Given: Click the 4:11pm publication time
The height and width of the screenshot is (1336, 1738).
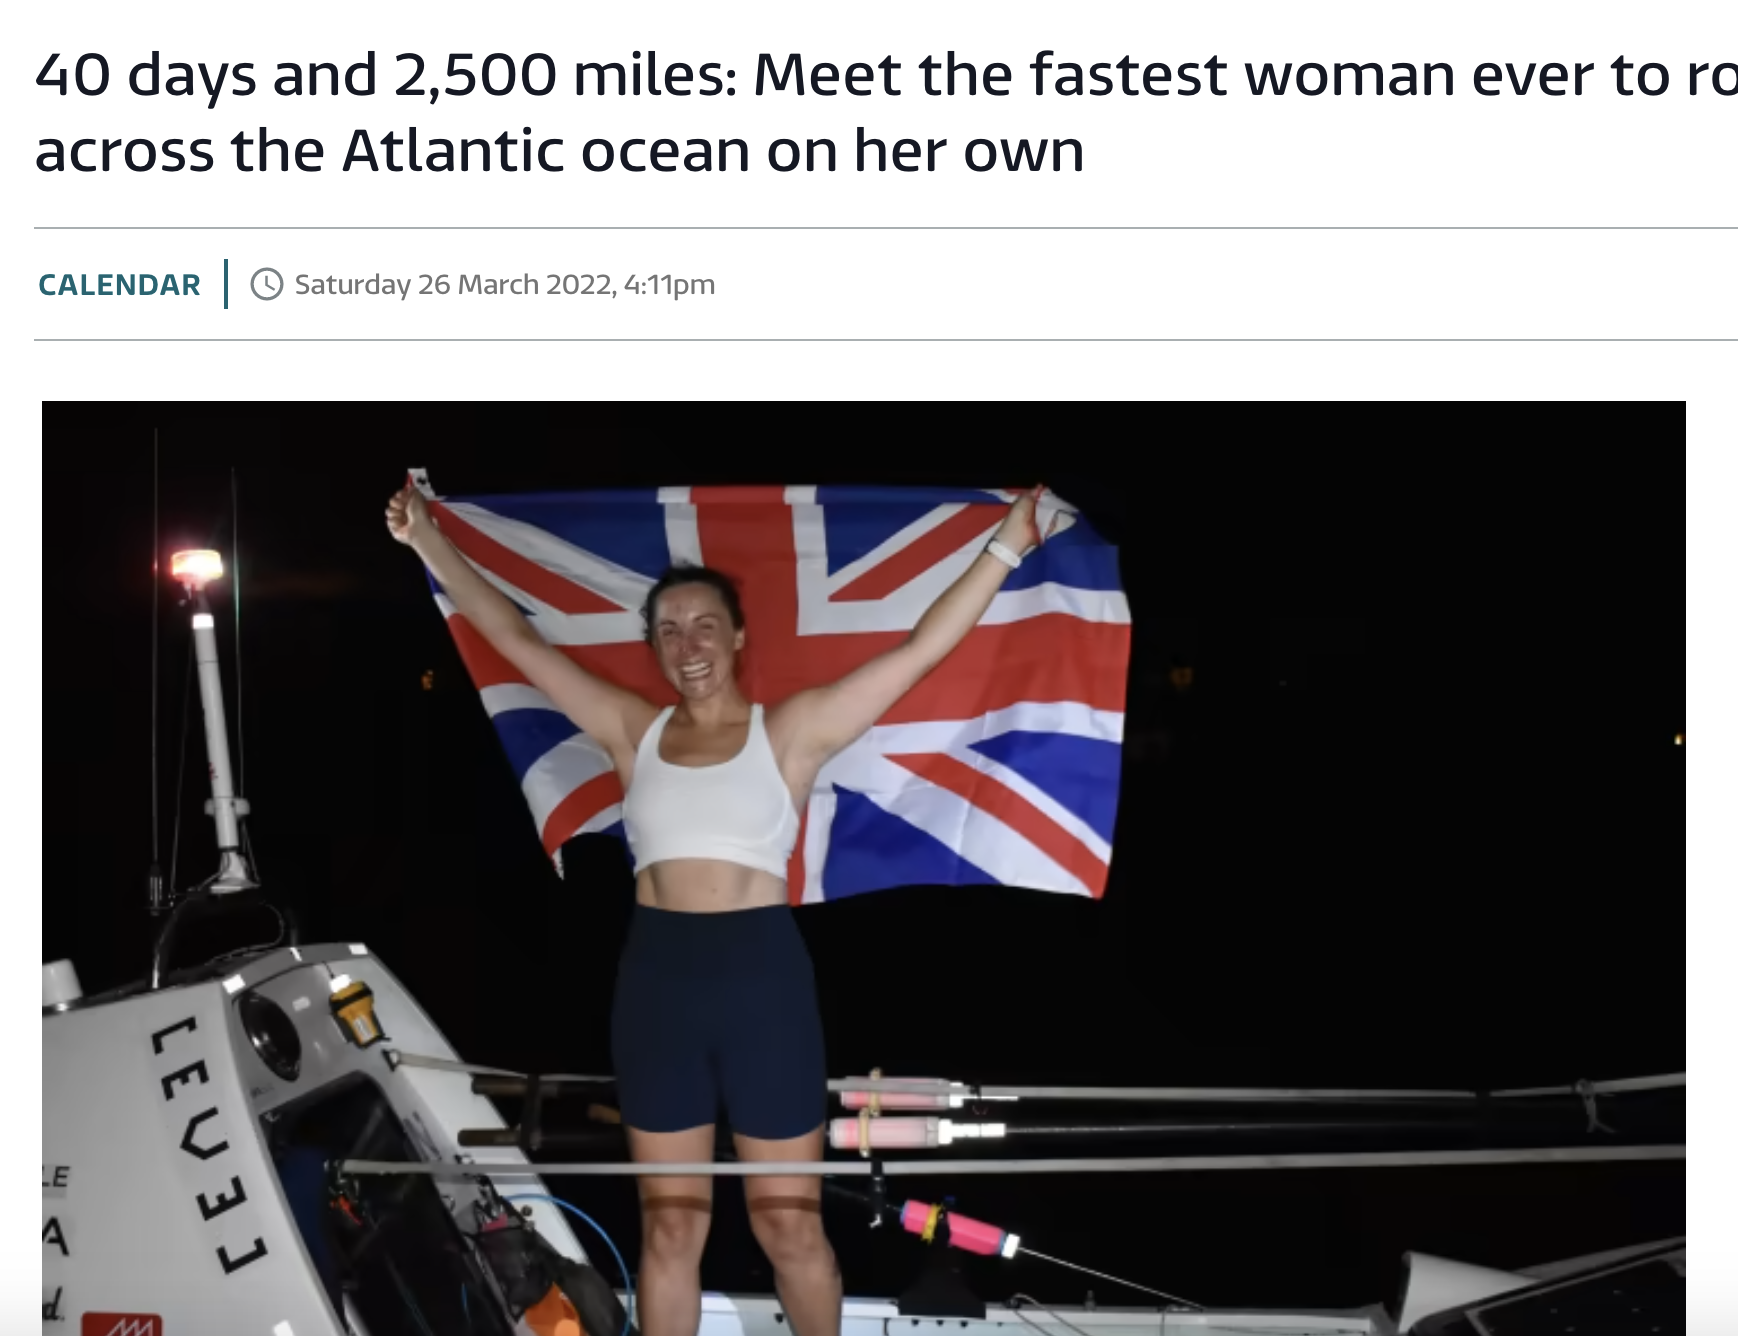Looking at the screenshot, I should 670,285.
